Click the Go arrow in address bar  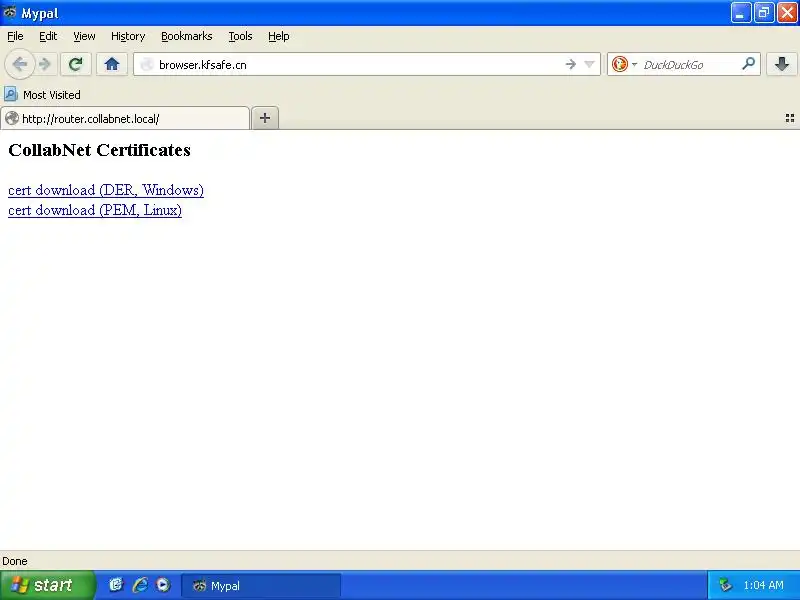570,64
